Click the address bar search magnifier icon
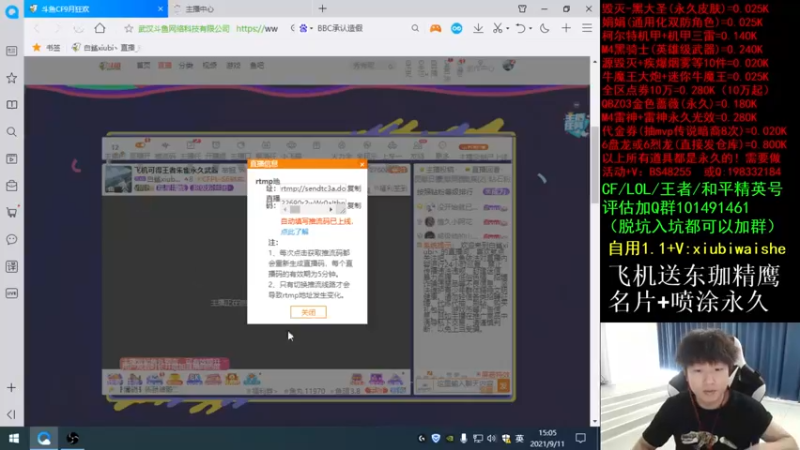This screenshot has width=800, height=450. click(x=415, y=29)
